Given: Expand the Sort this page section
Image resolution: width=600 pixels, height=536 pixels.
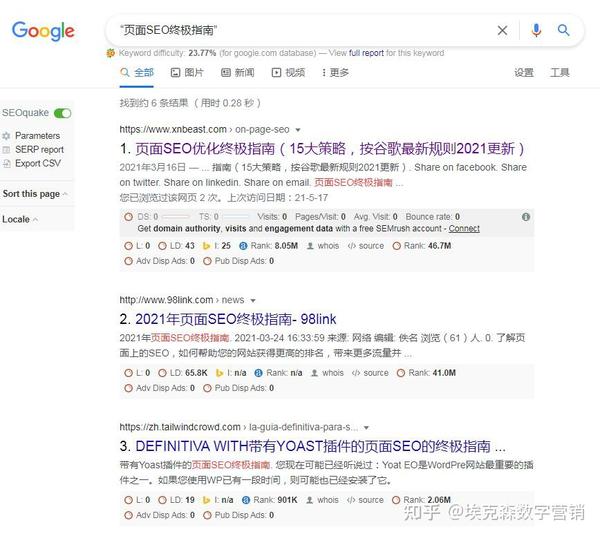Looking at the screenshot, I should point(35,194).
